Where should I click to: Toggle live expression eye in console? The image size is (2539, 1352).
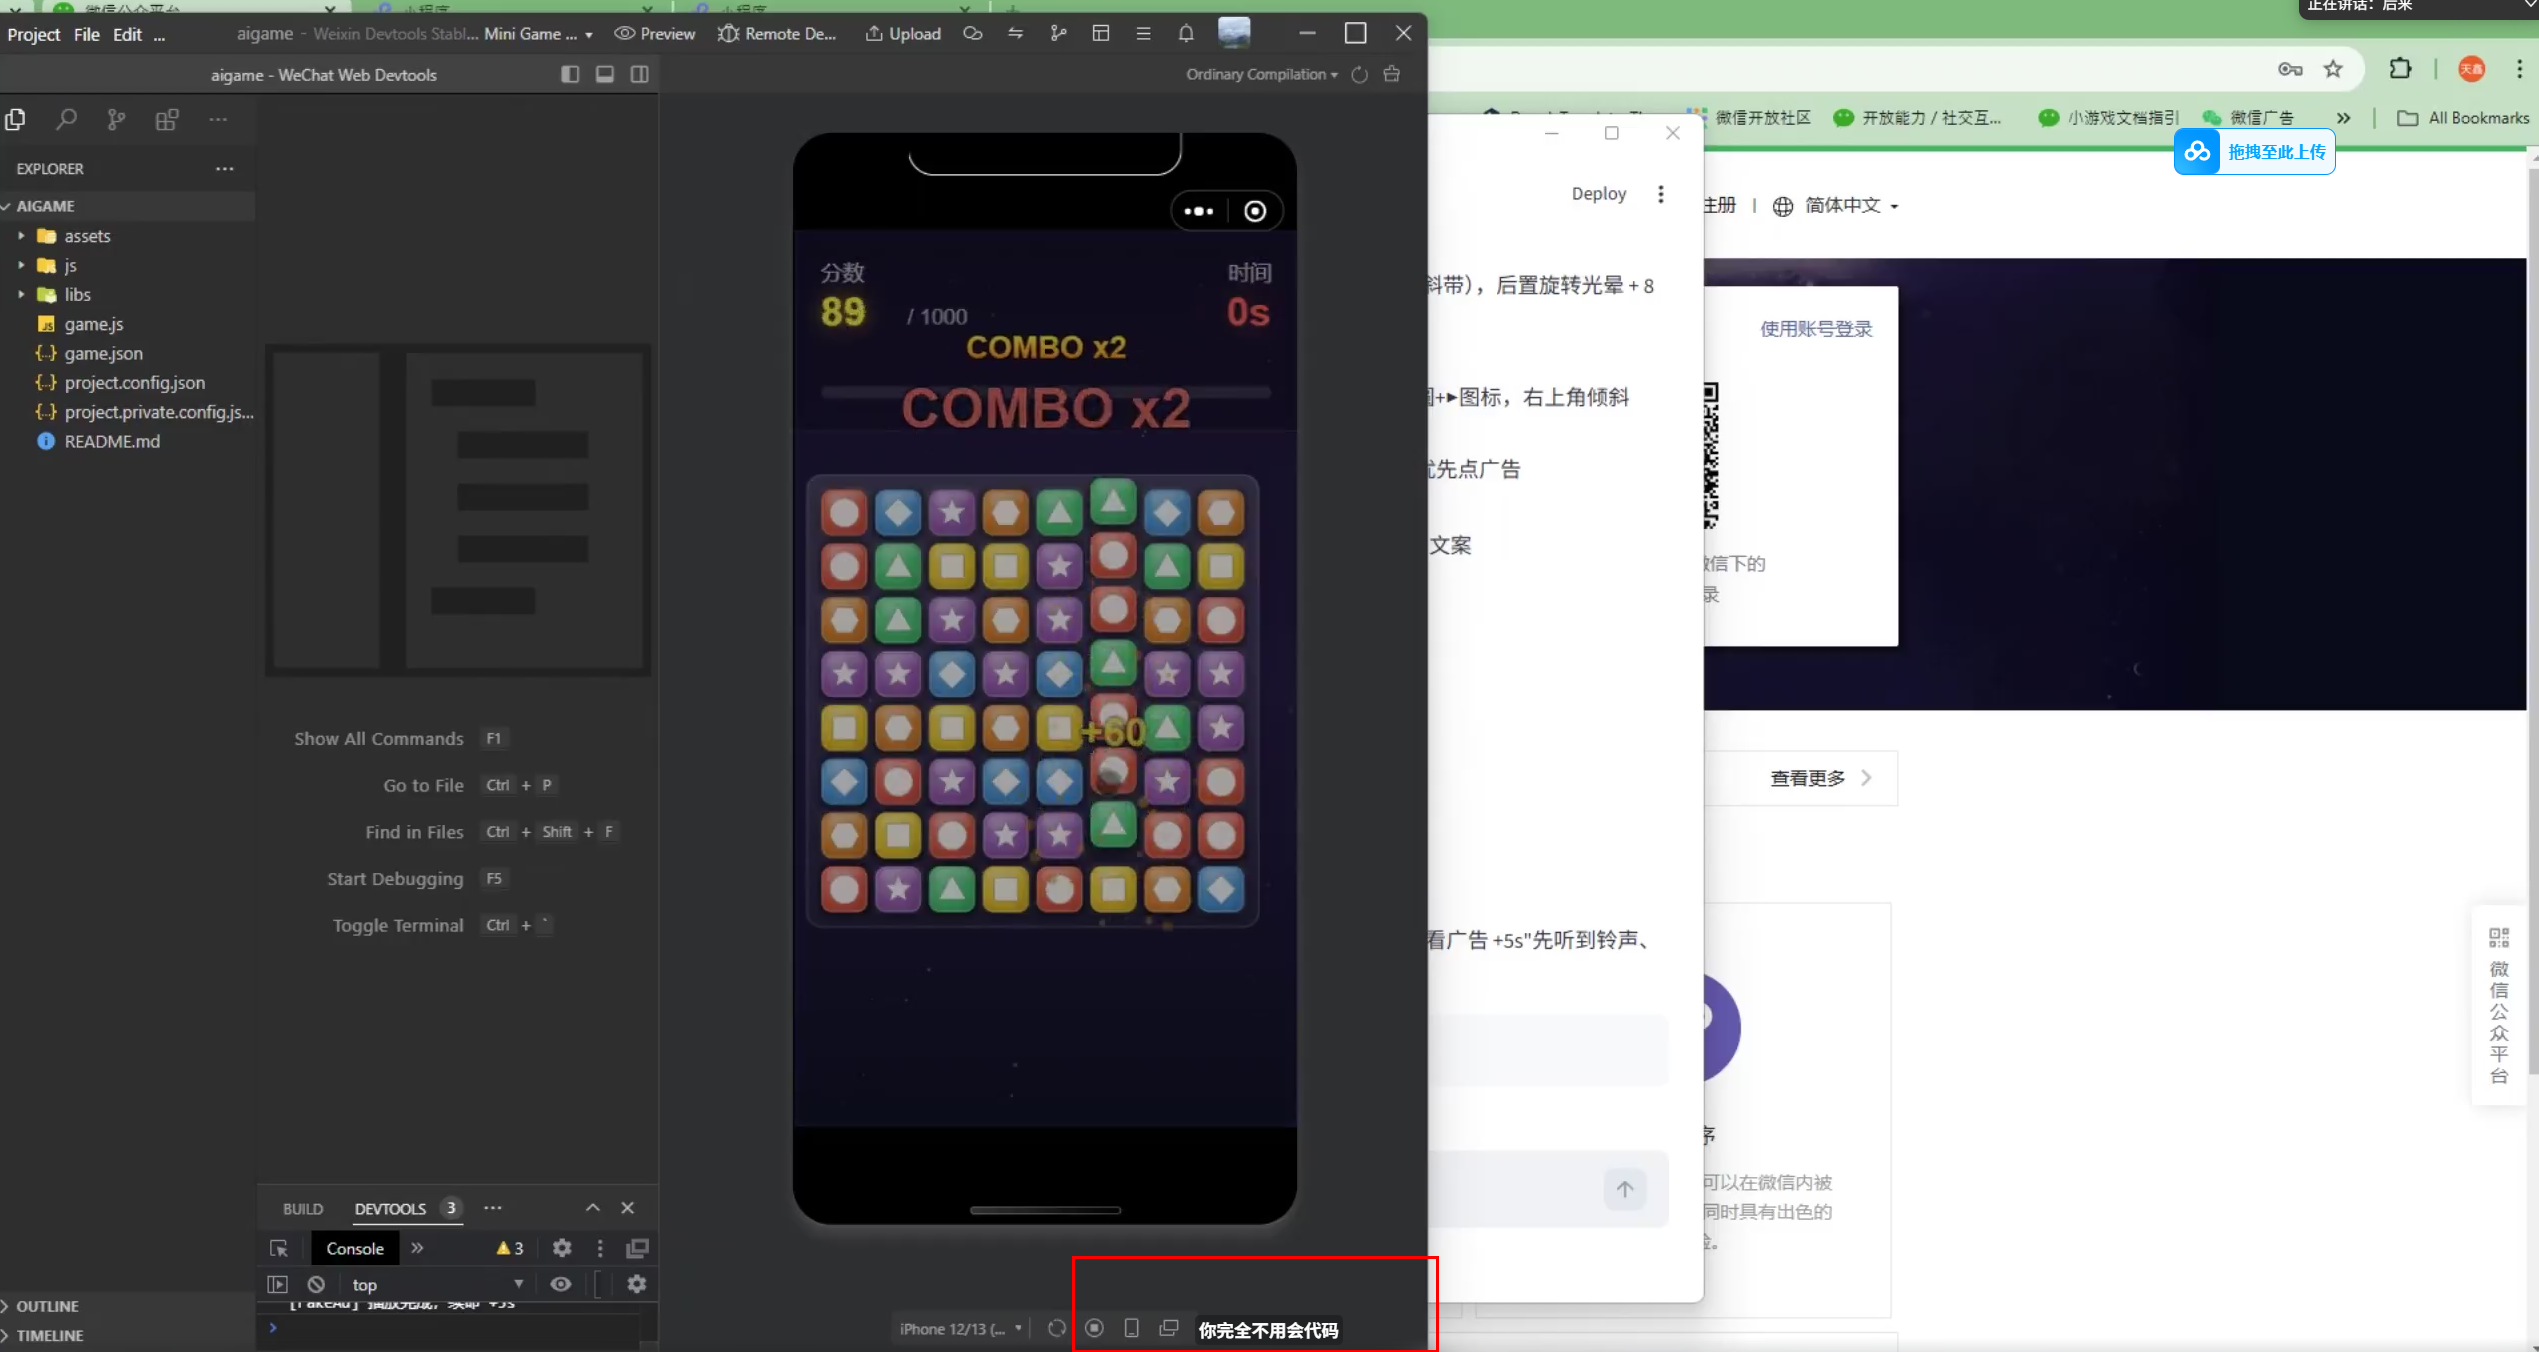[x=561, y=1284]
